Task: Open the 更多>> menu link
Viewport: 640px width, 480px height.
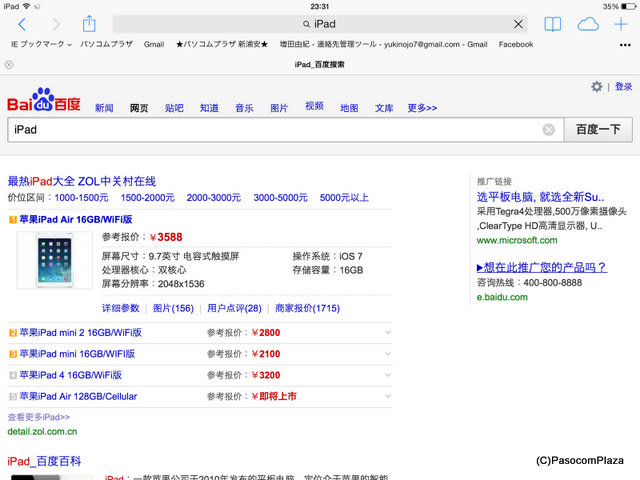Action: pyautogui.click(x=422, y=108)
